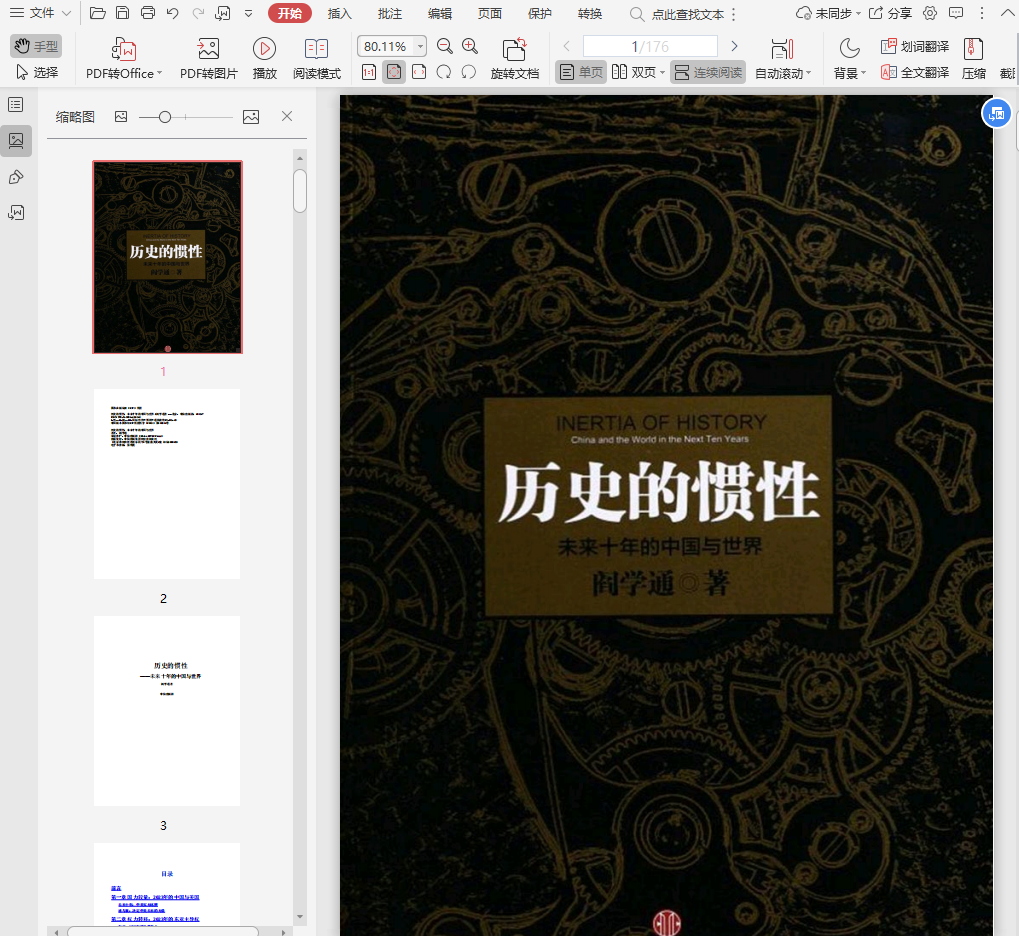Click the Redo arrow icon
The width and height of the screenshot is (1019, 936).
(x=198, y=13)
